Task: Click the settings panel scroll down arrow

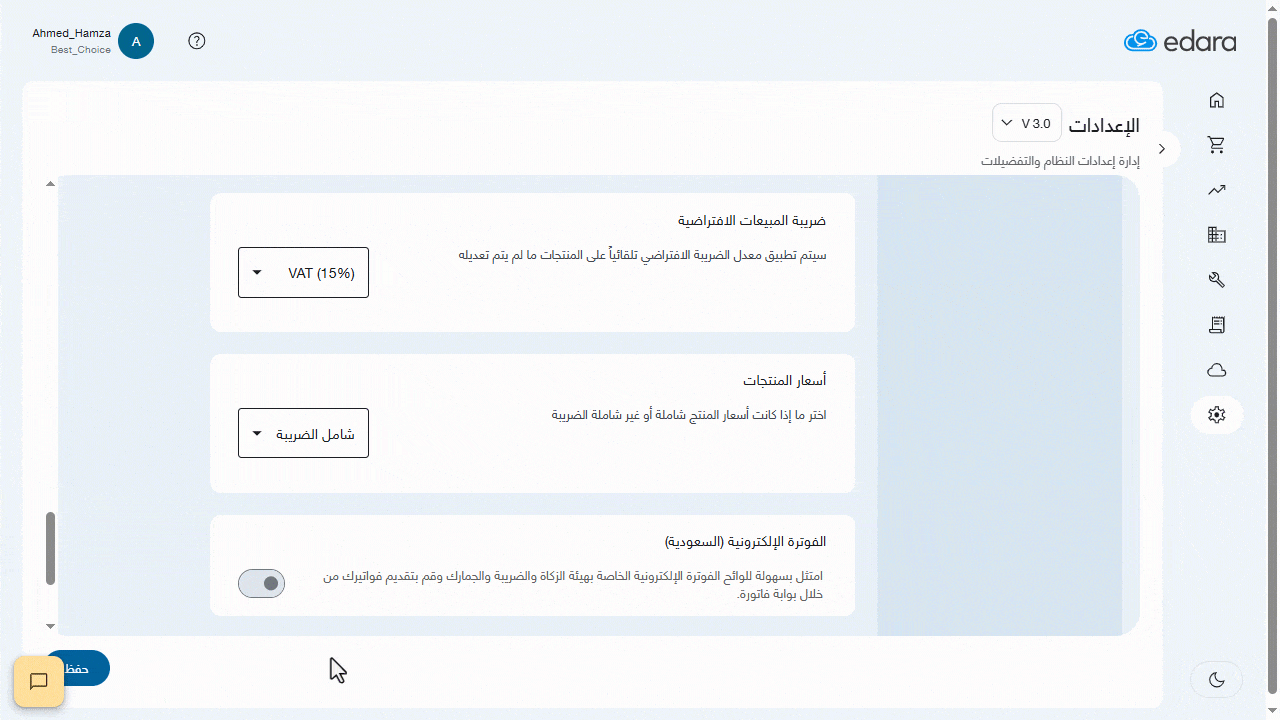Action: click(x=51, y=626)
